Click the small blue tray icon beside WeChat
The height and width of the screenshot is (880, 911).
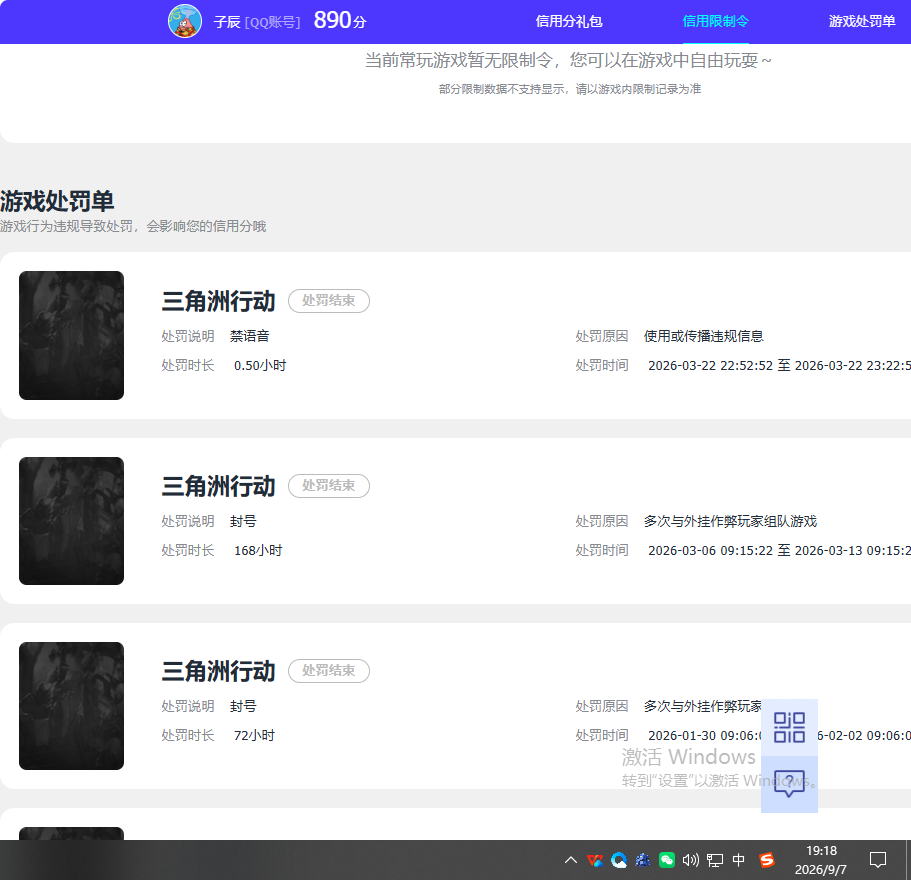point(643,860)
